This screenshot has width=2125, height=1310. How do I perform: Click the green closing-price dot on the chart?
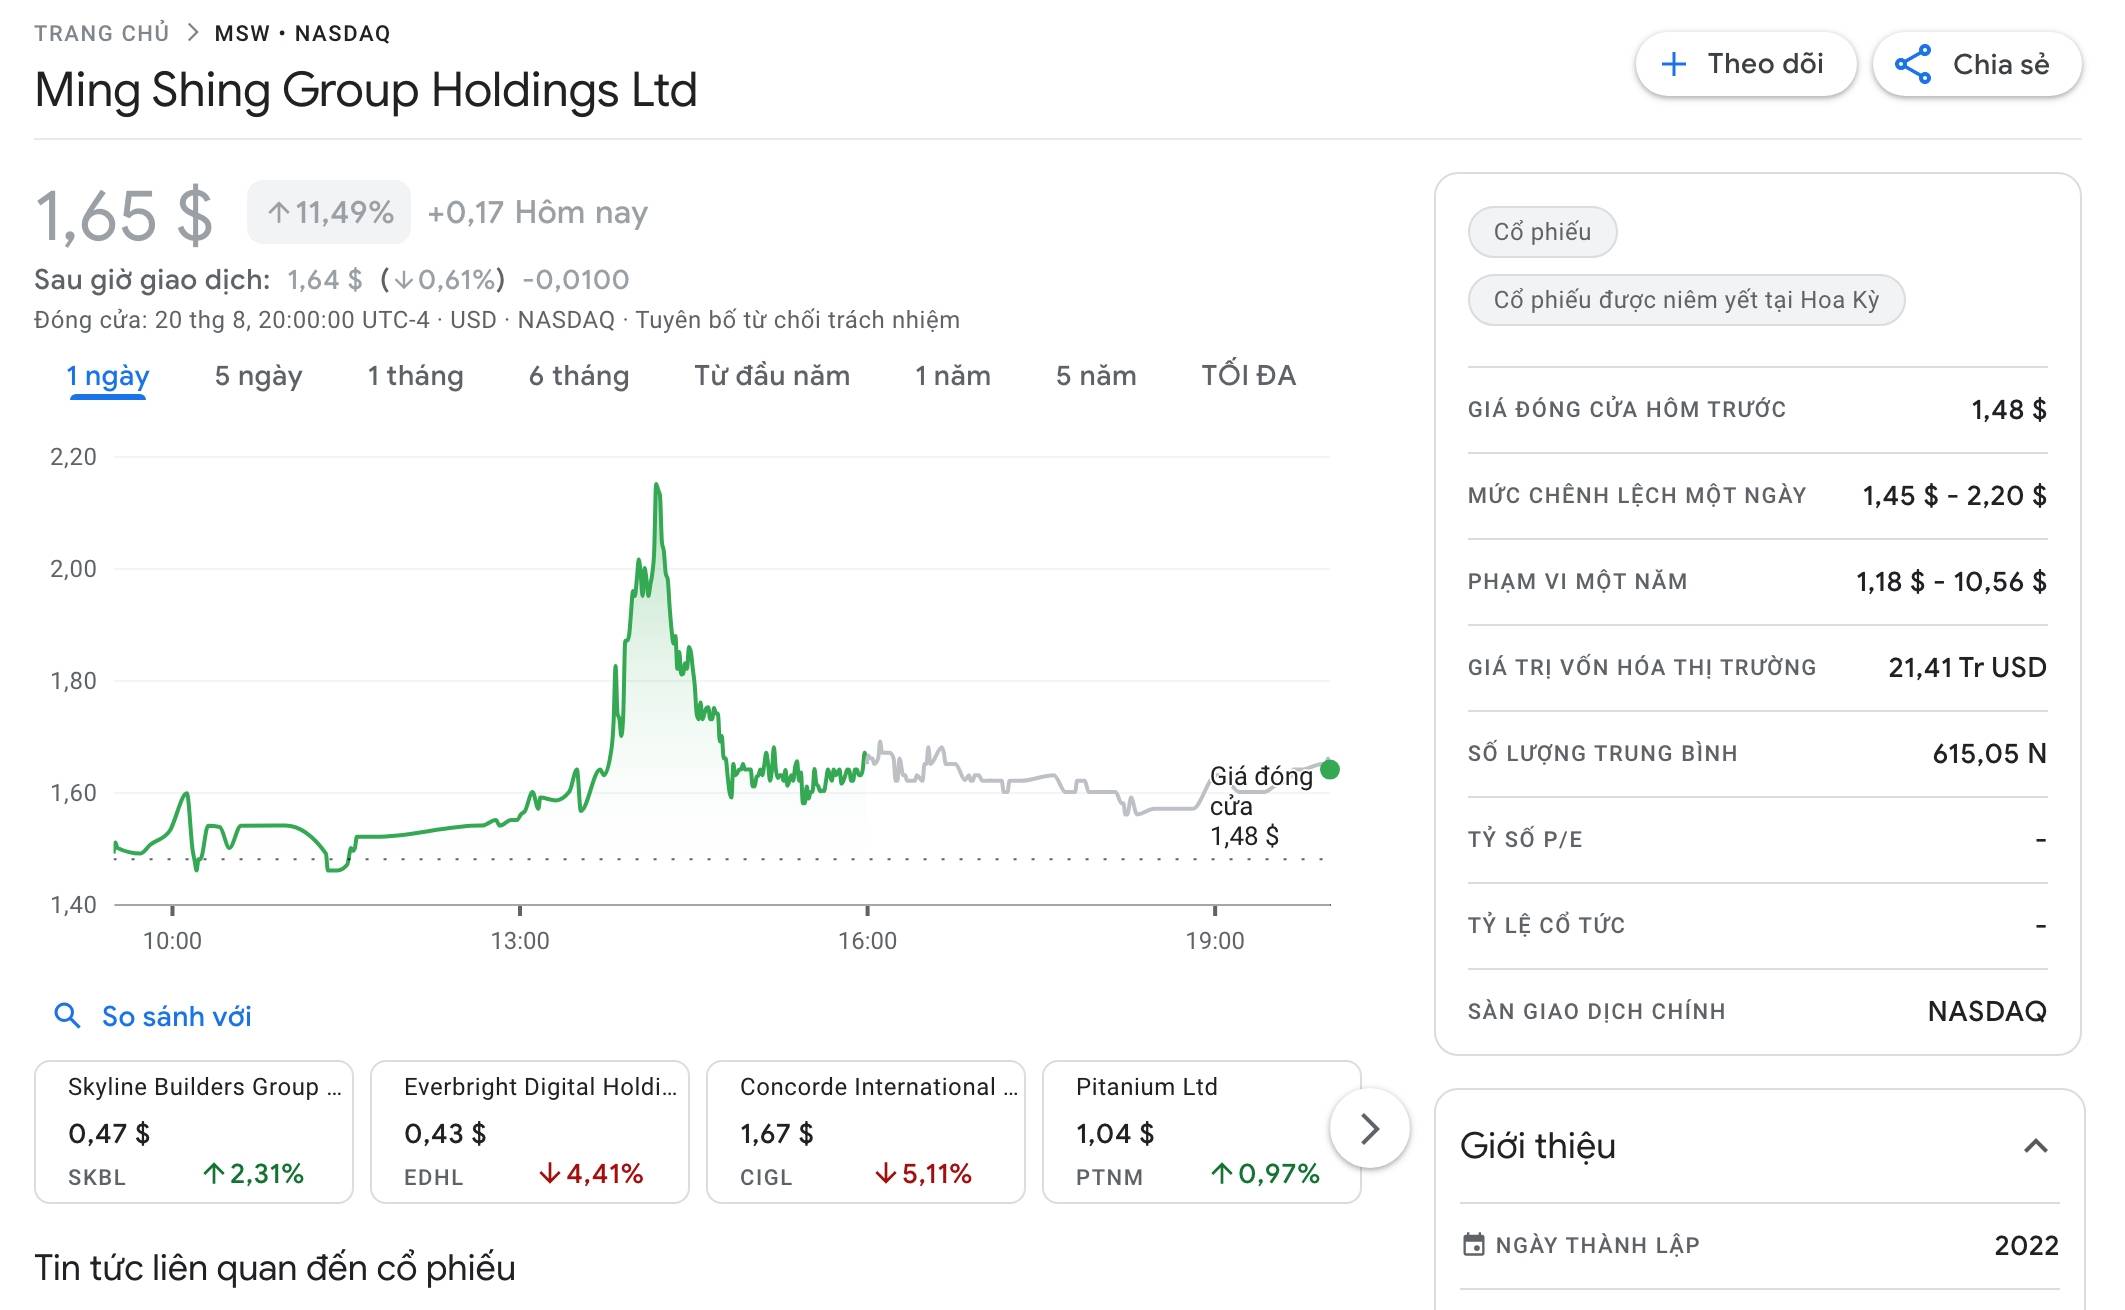tap(1330, 769)
